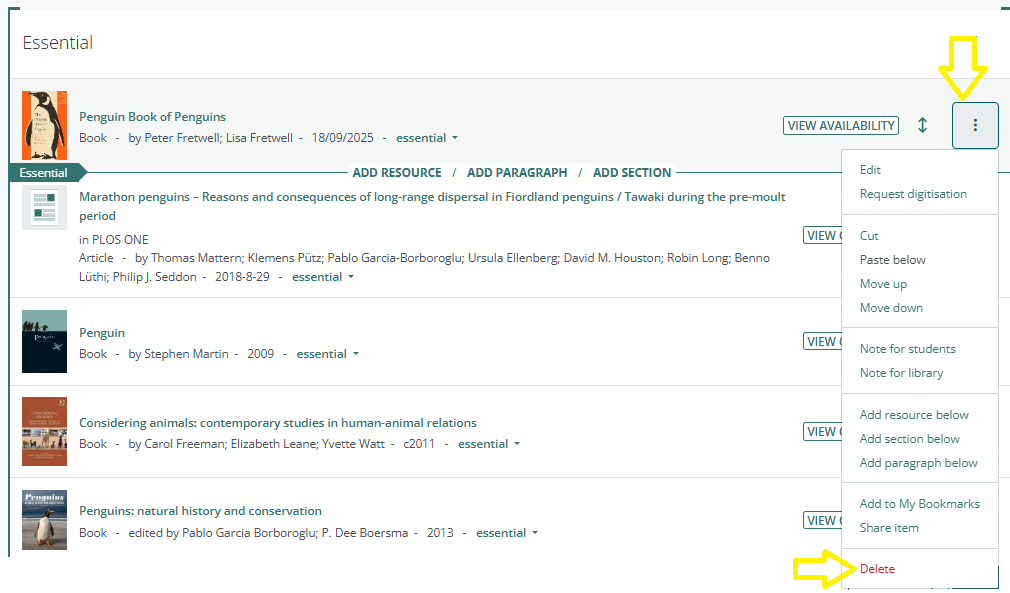The height and width of the screenshot is (593, 1010).
Task: Select Cut in the item menu
Action: pos(869,235)
